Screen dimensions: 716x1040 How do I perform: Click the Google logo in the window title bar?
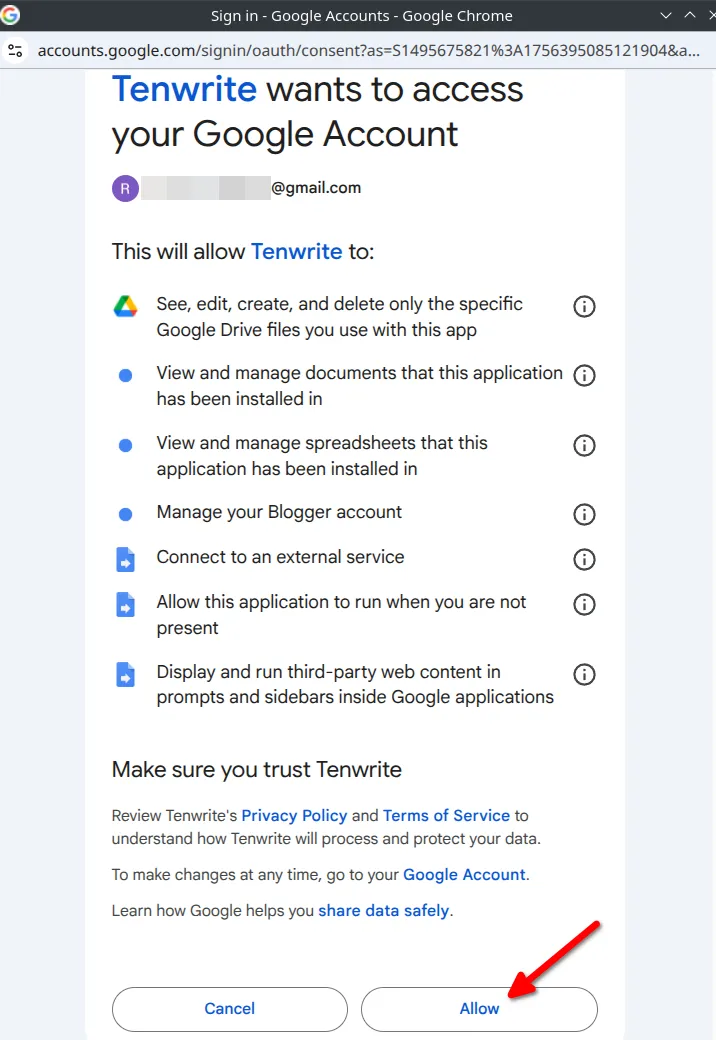[x=12, y=15]
